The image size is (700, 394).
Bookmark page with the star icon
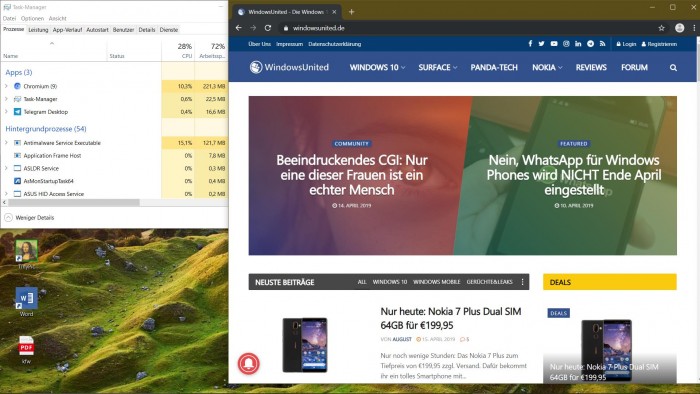click(x=661, y=28)
